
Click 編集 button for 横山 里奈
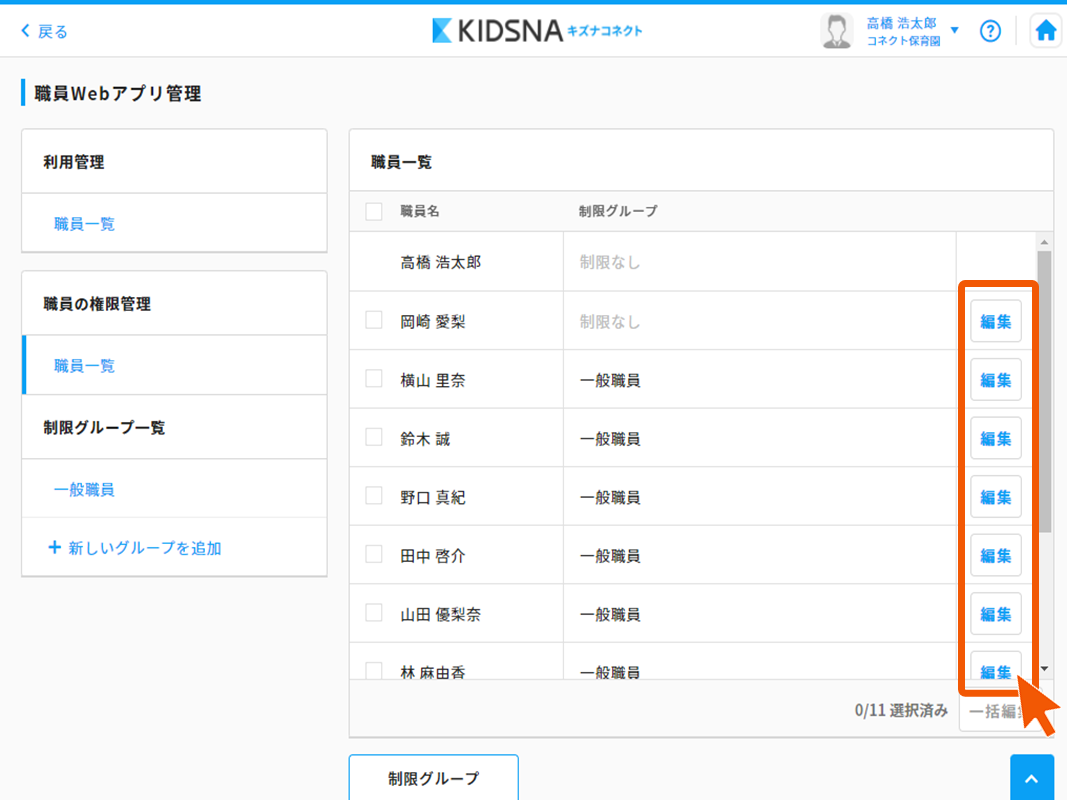(995, 380)
